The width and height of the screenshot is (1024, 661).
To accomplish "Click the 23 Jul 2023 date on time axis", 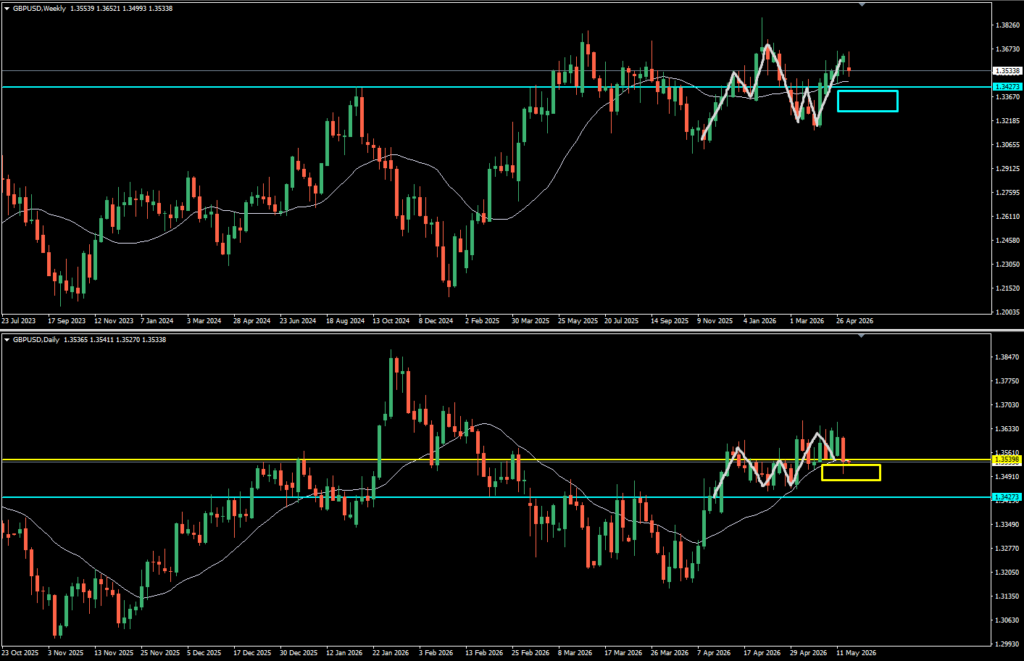I will click(18, 321).
